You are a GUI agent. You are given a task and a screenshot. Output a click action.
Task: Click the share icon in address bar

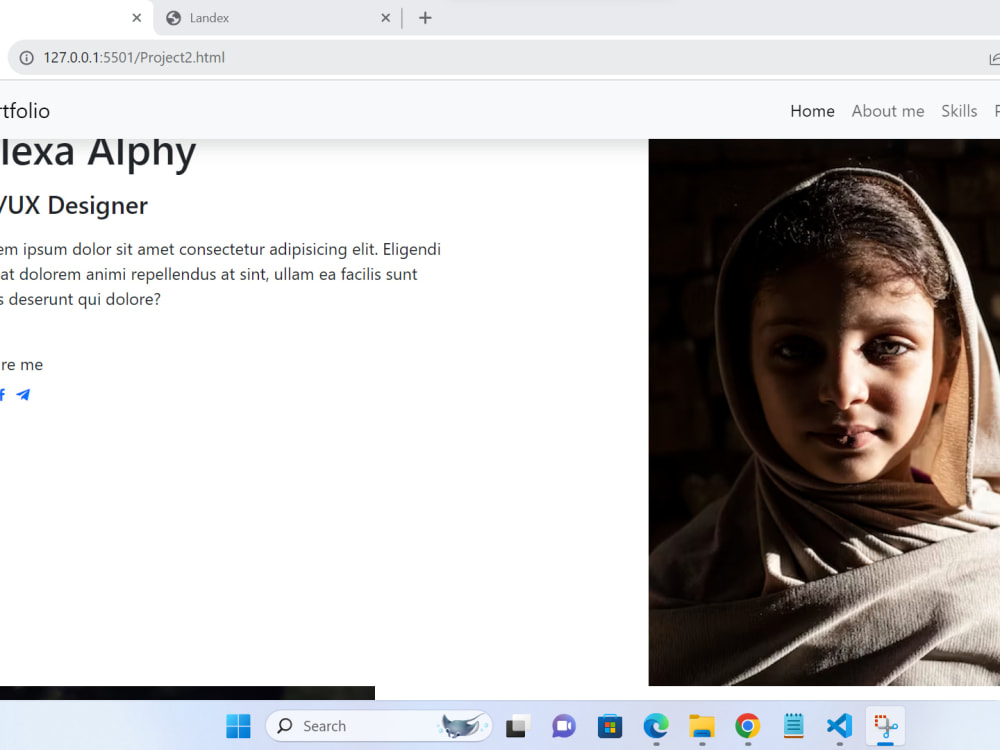click(994, 59)
